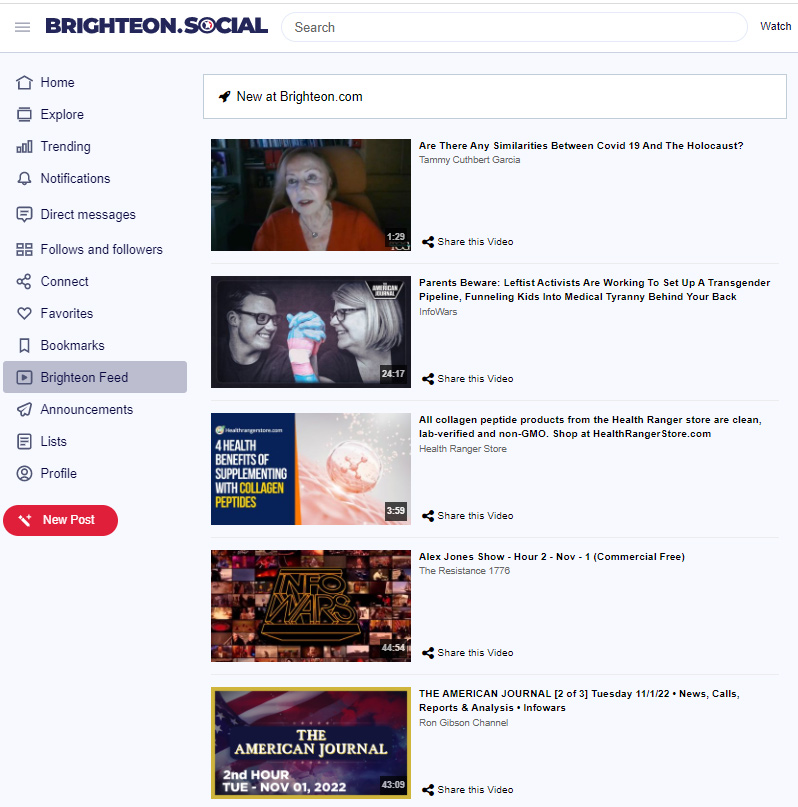The height and width of the screenshot is (807, 798).
Task: Click Share this Video under American Journal
Action: pos(475,790)
